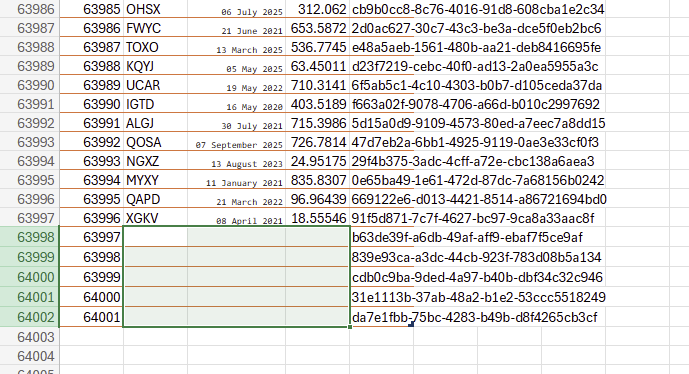Viewport: 689px width, 374px height.
Task: Click date cell 13 March 2025
Action: [236, 47]
